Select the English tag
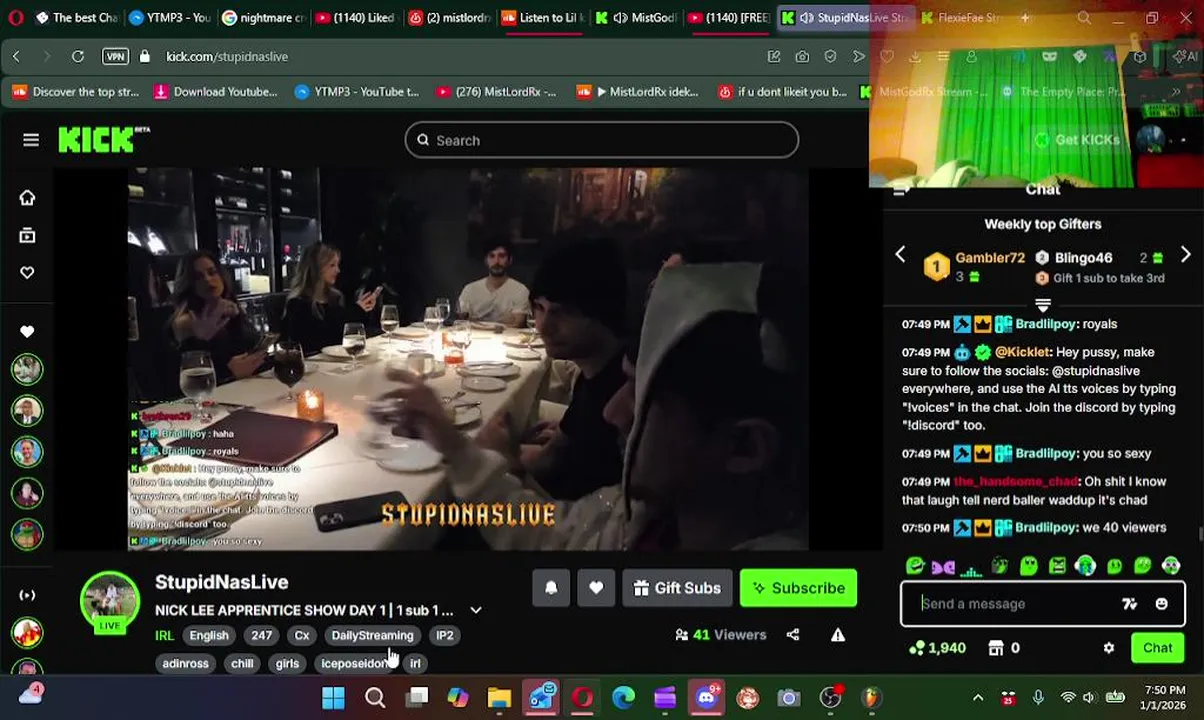This screenshot has height=720, width=1204. [x=209, y=635]
